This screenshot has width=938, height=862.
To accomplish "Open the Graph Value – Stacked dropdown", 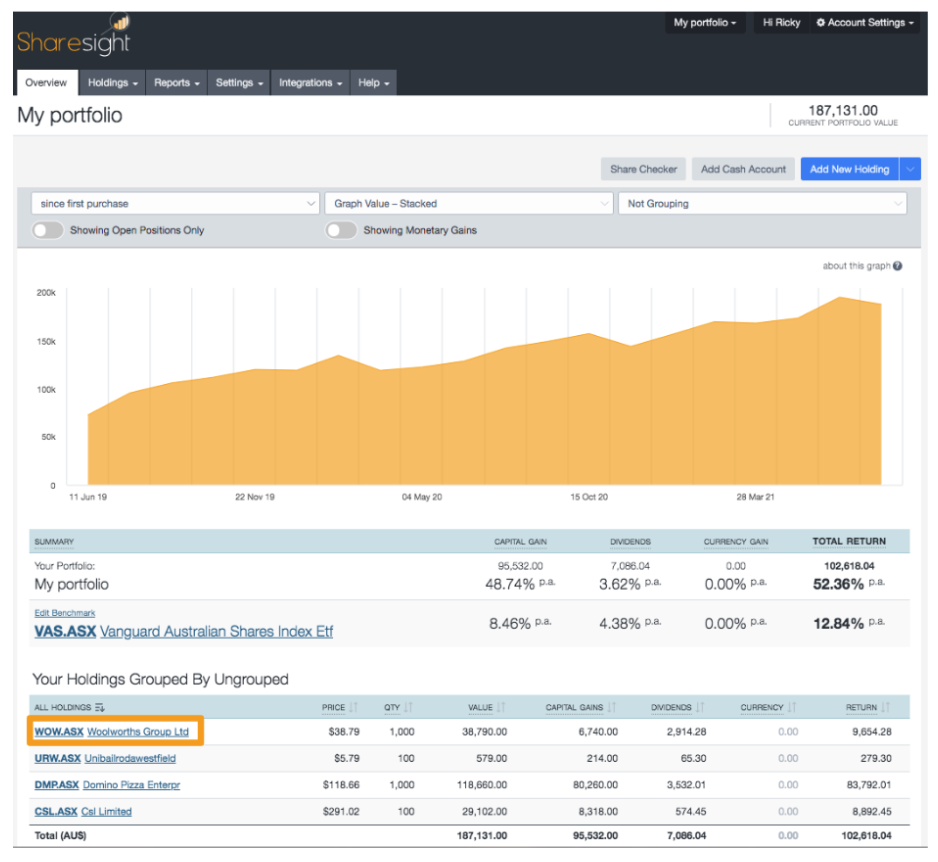I will tap(468, 203).
